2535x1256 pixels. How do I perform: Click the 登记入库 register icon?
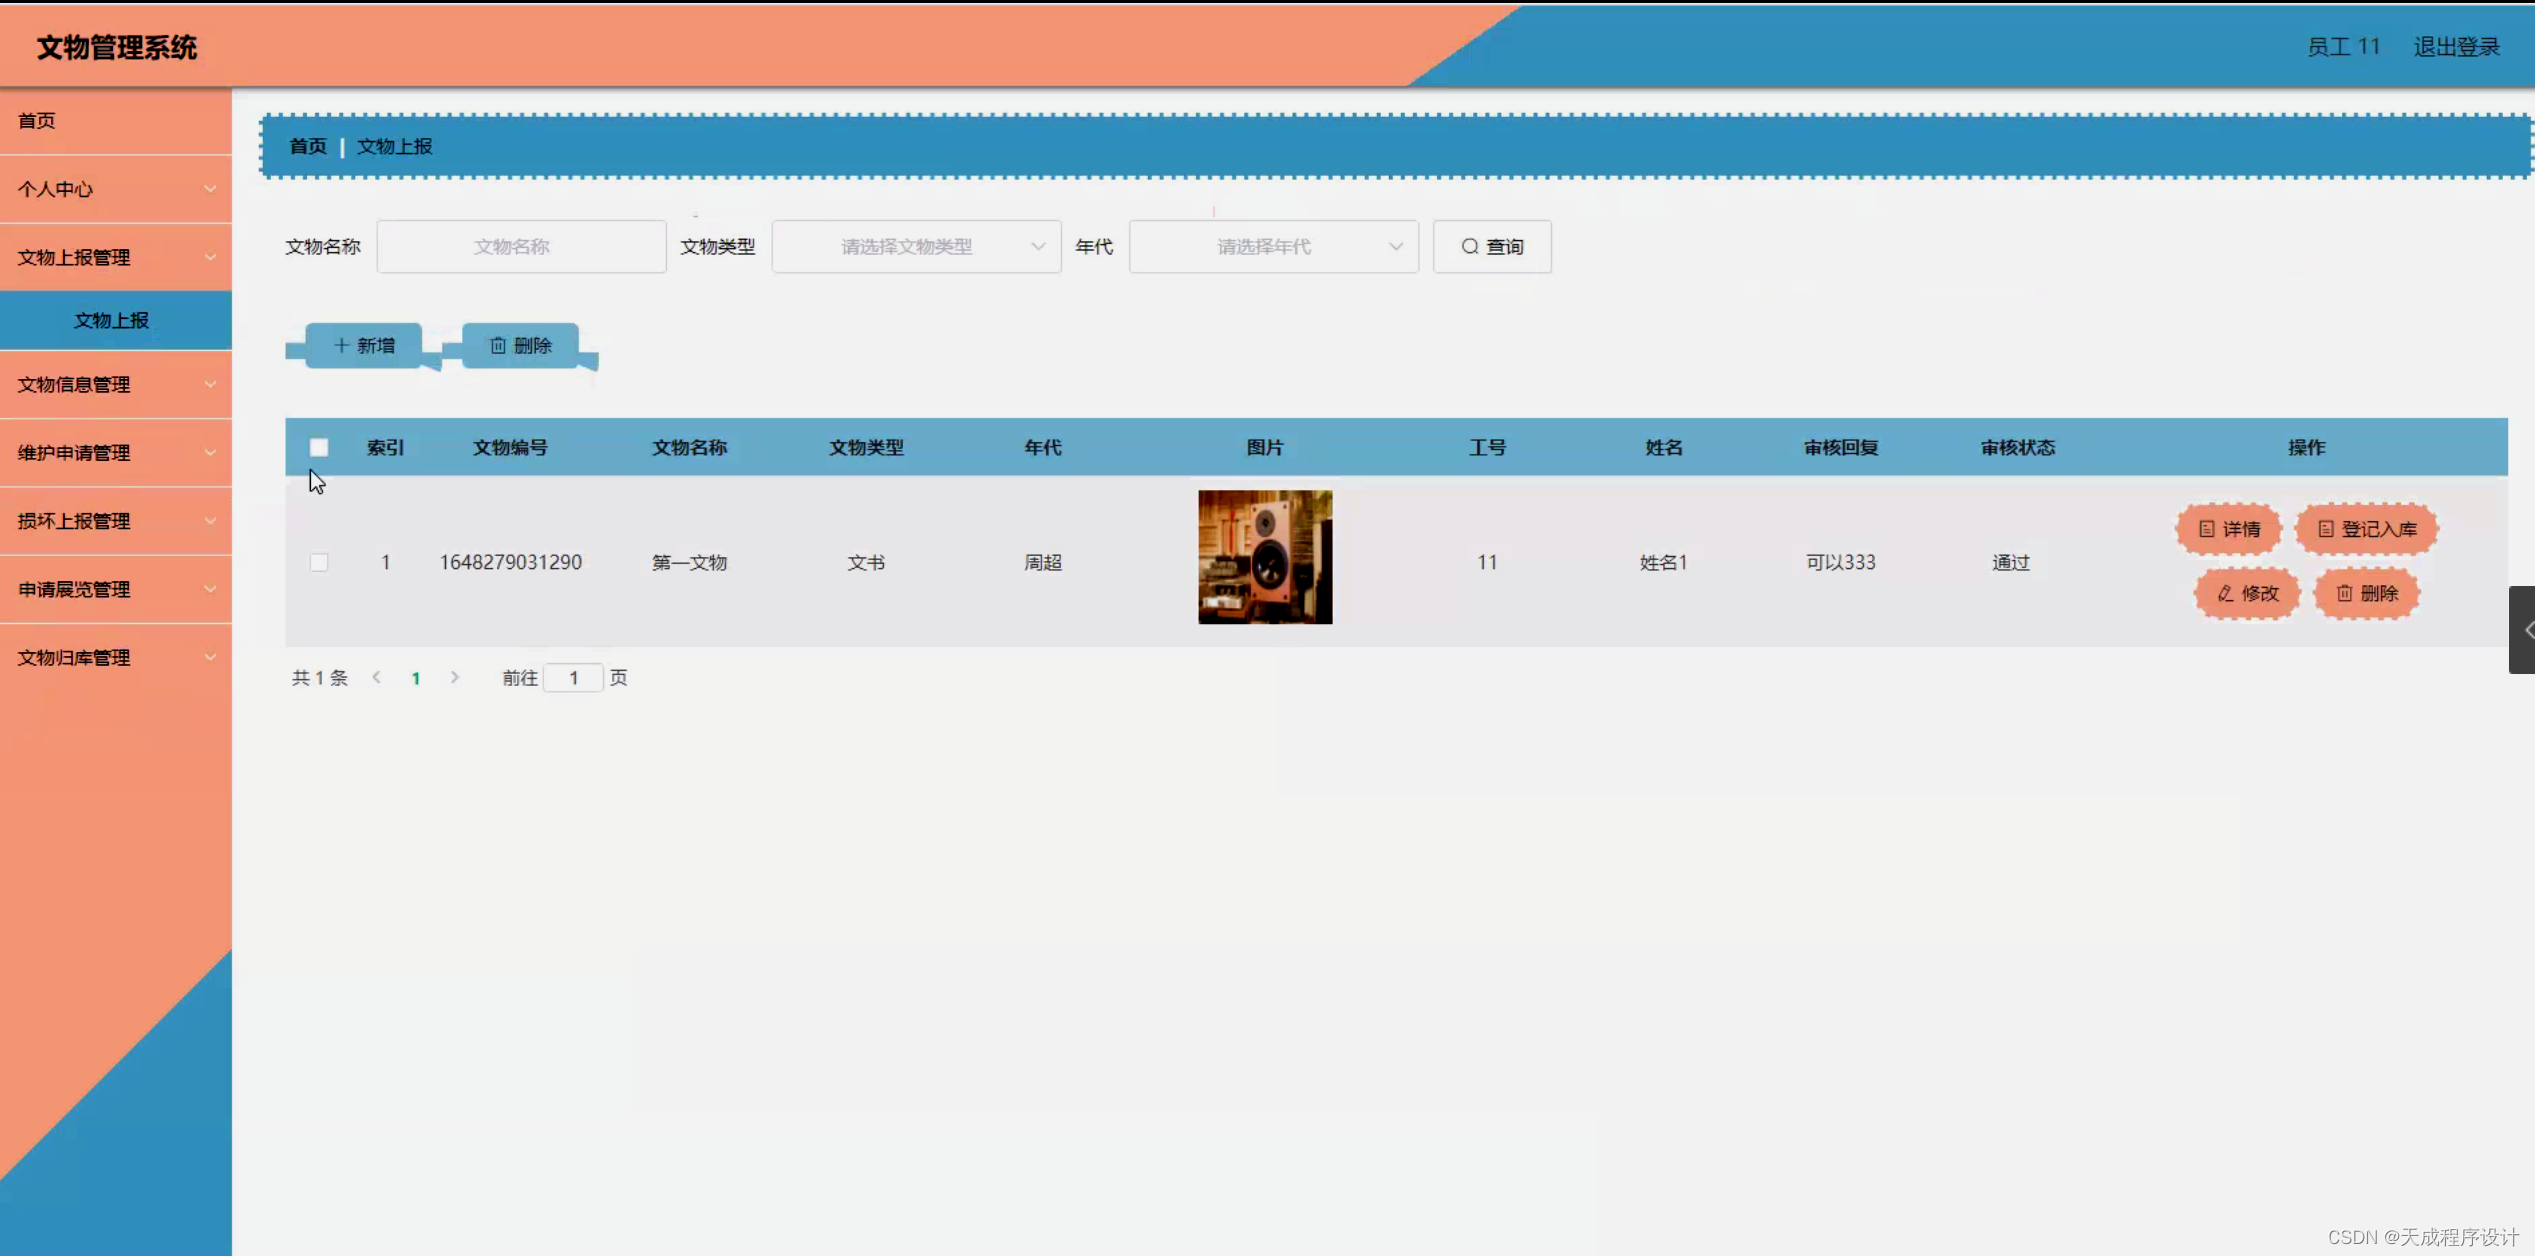[x=2327, y=529]
